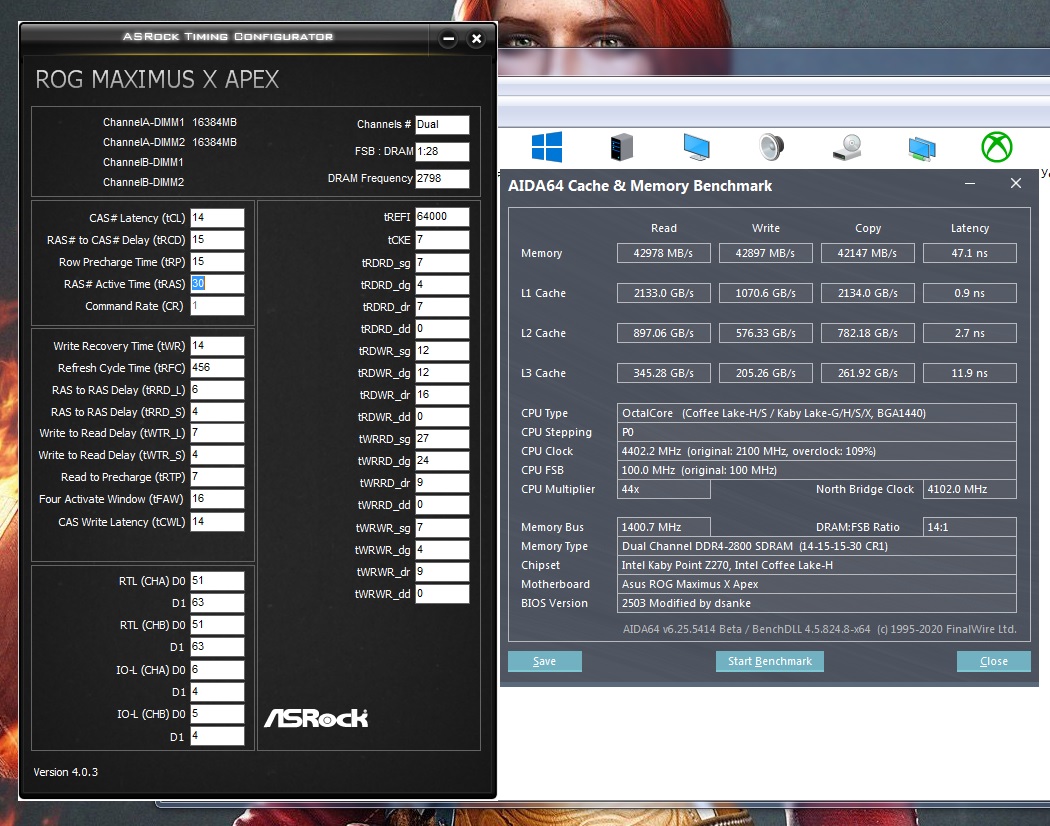Click the L3 Cache Copy value 261.92 GB/s

point(868,373)
